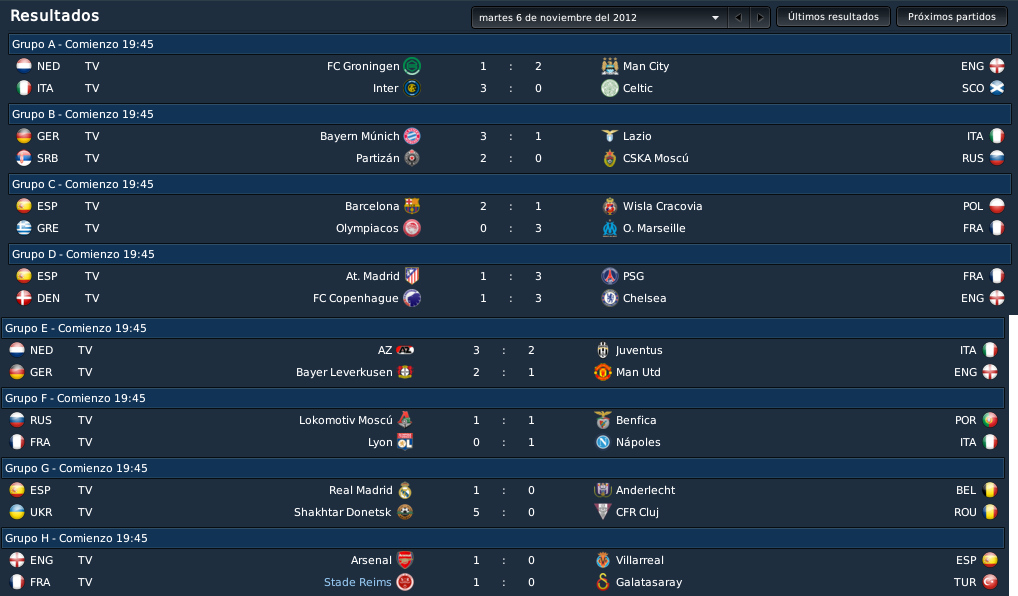1018x596 pixels.
Task: Click the Bayern Múnich club badge
Action: pos(412,136)
